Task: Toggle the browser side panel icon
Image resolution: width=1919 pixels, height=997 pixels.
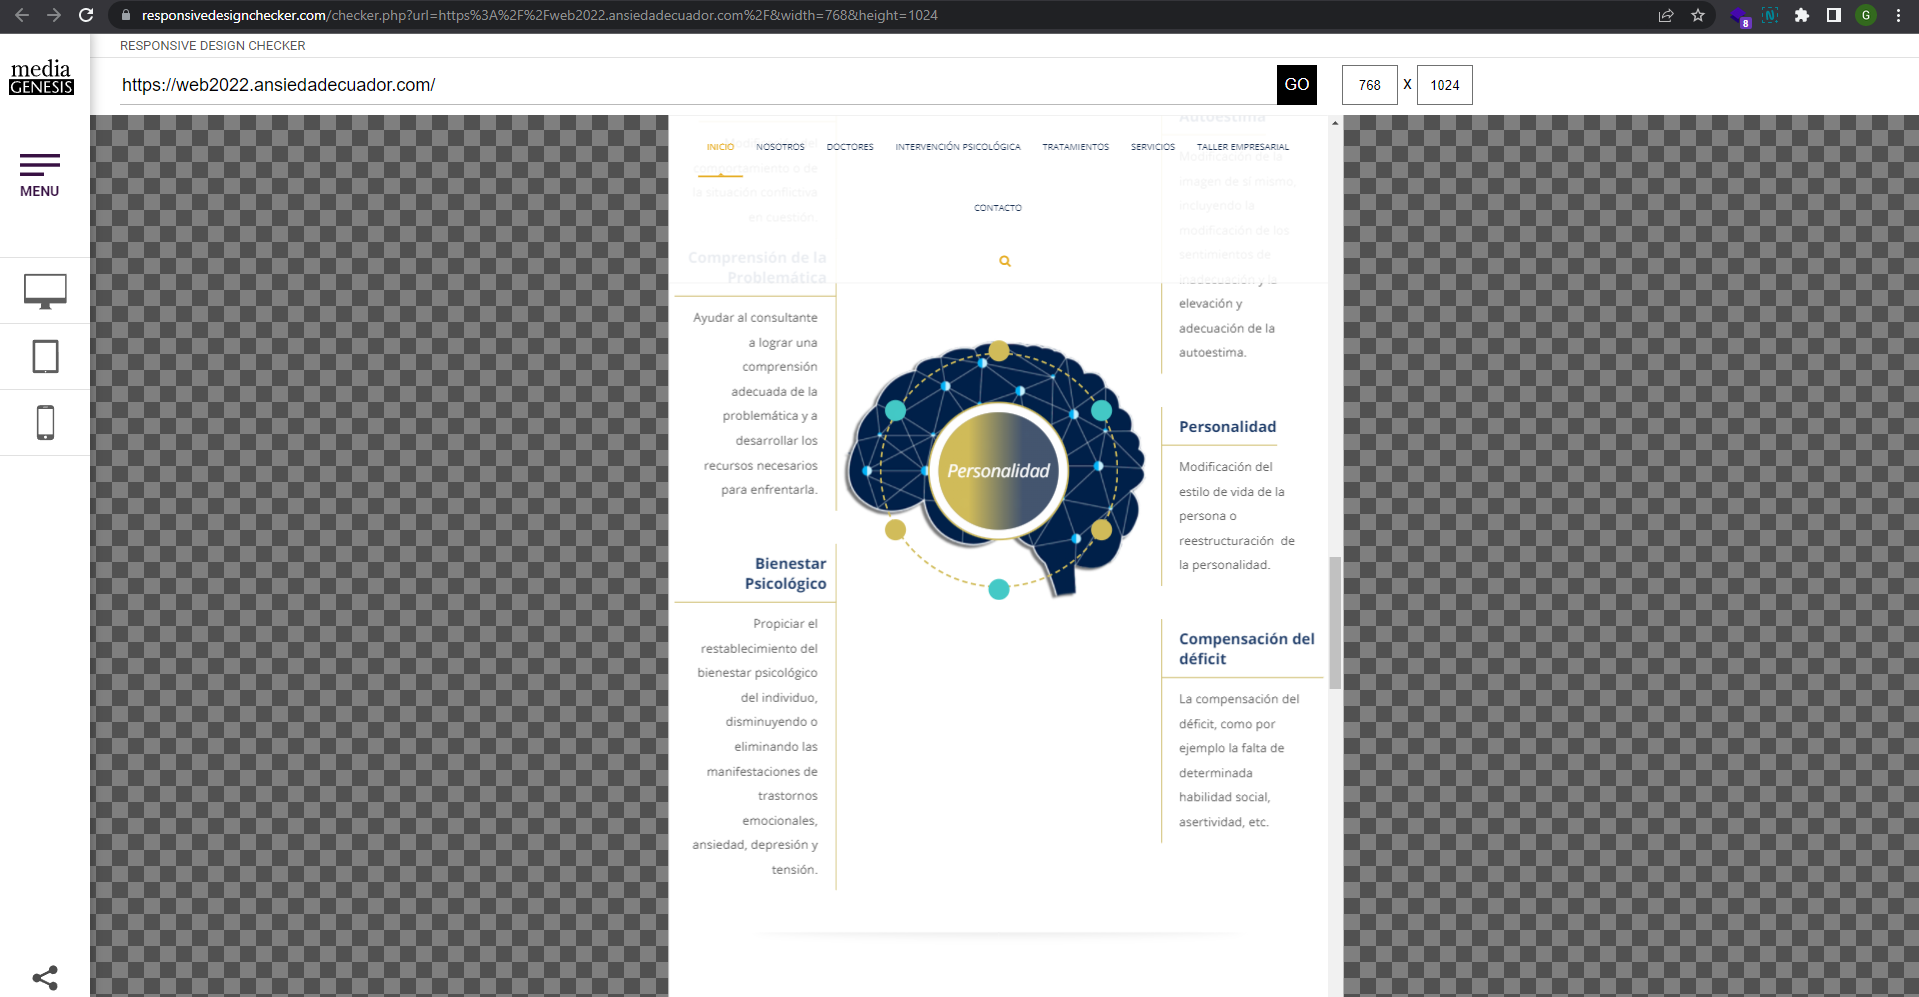Action: [x=1834, y=15]
